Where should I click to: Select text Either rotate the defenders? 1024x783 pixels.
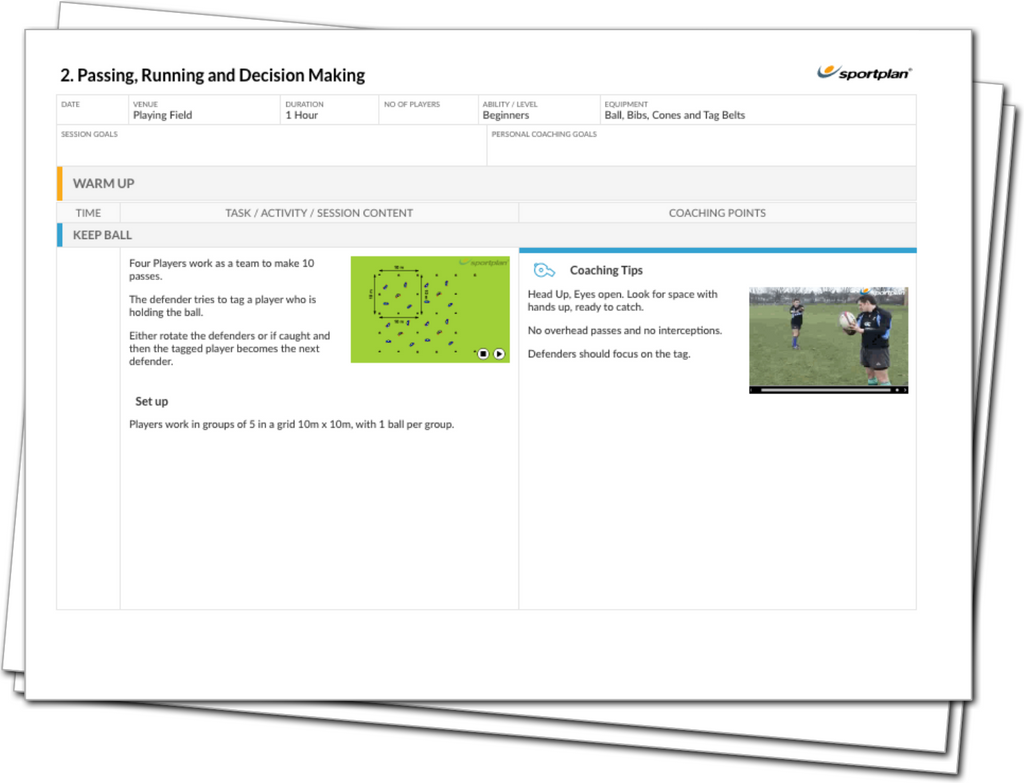[229, 348]
